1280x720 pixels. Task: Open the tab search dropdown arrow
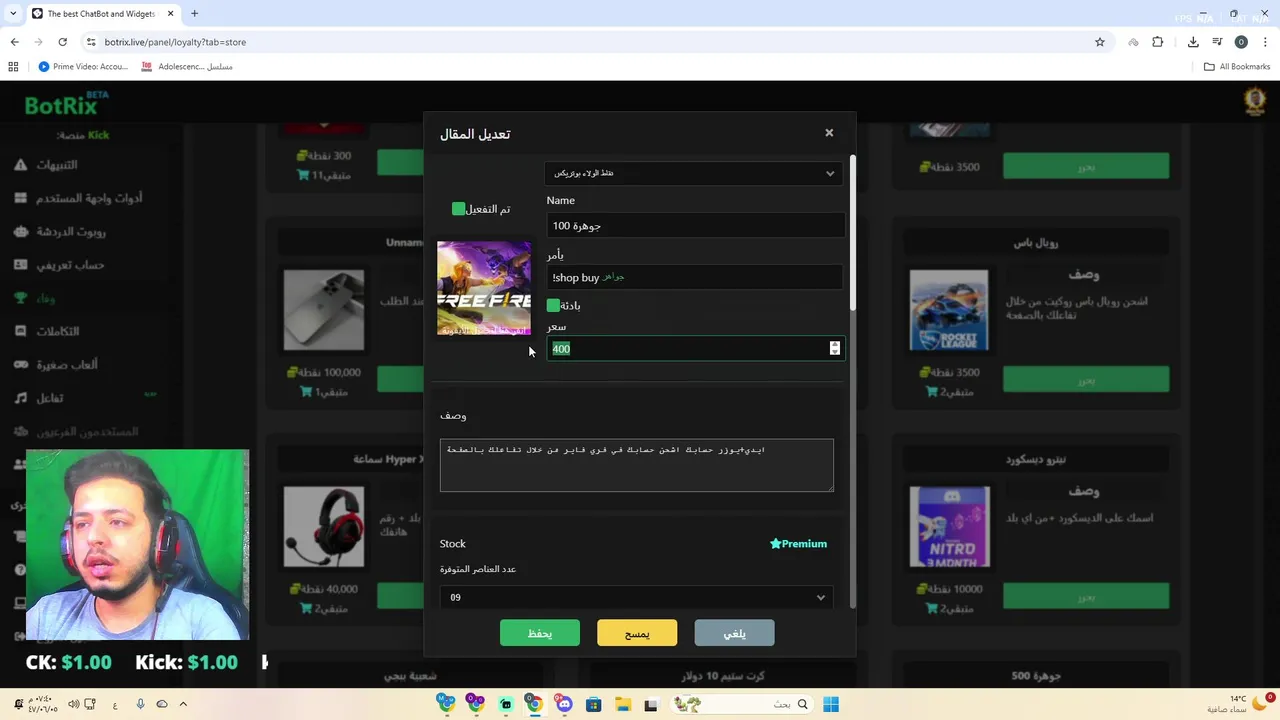pyautogui.click(x=14, y=14)
